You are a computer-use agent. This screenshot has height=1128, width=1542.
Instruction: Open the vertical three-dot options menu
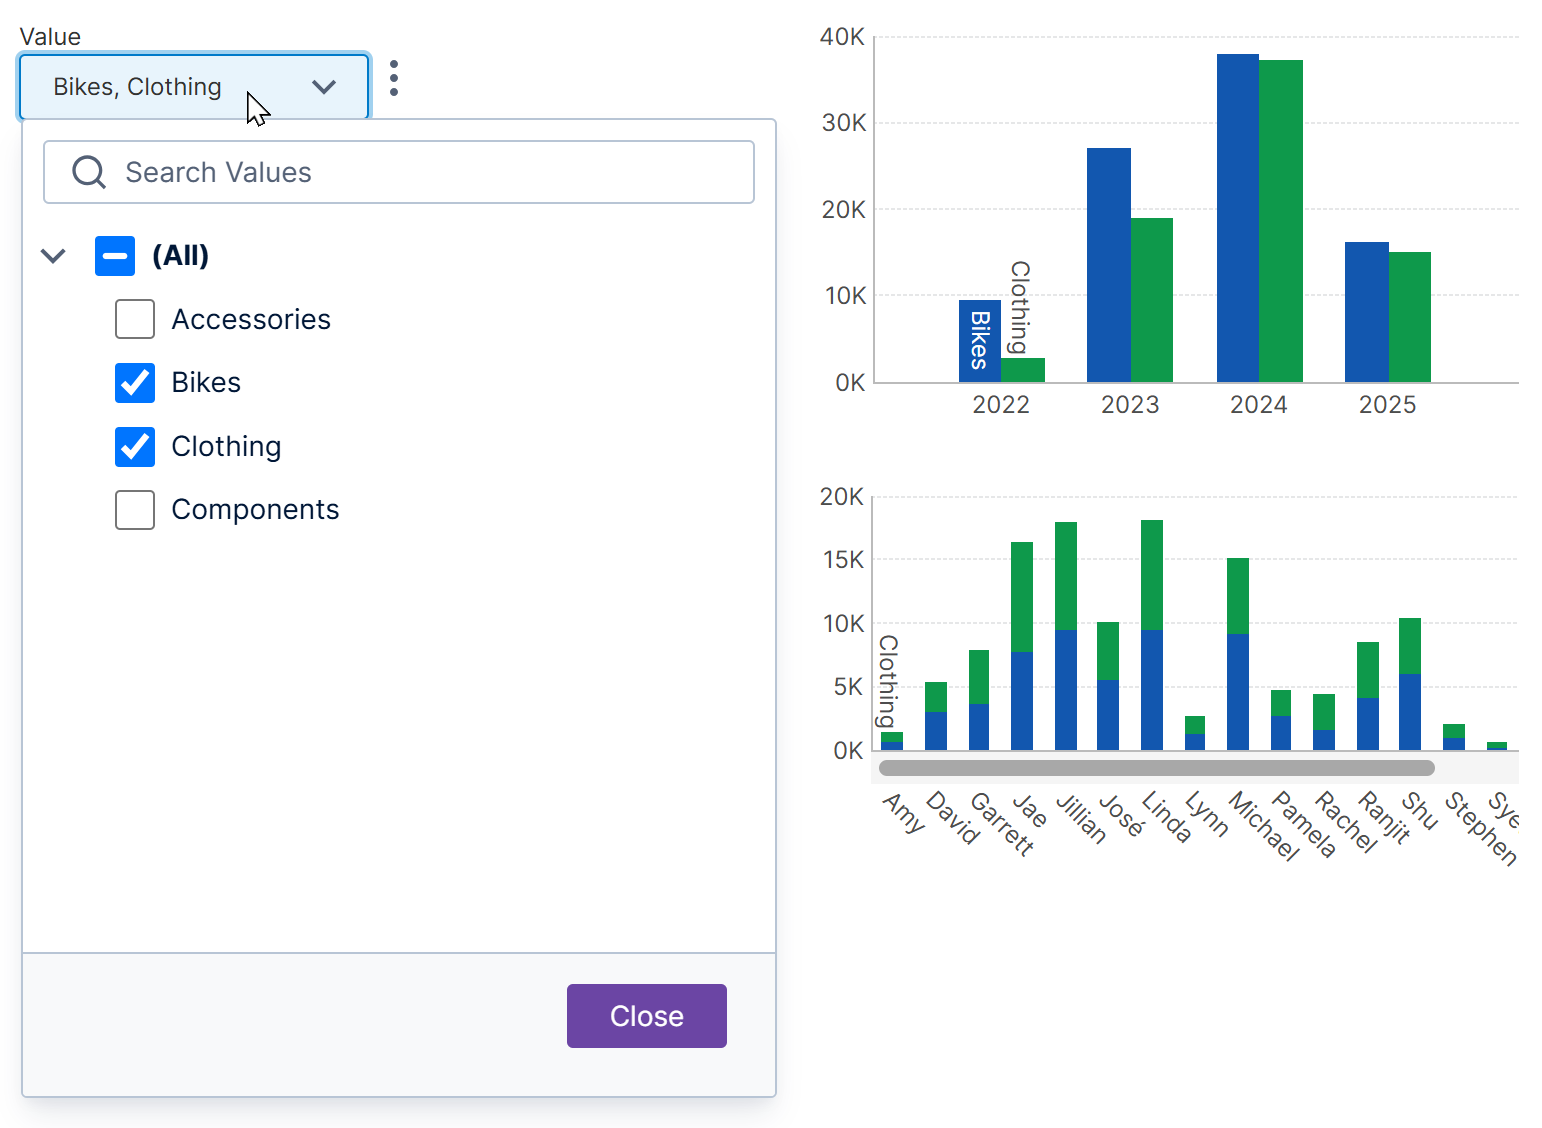[x=394, y=78]
